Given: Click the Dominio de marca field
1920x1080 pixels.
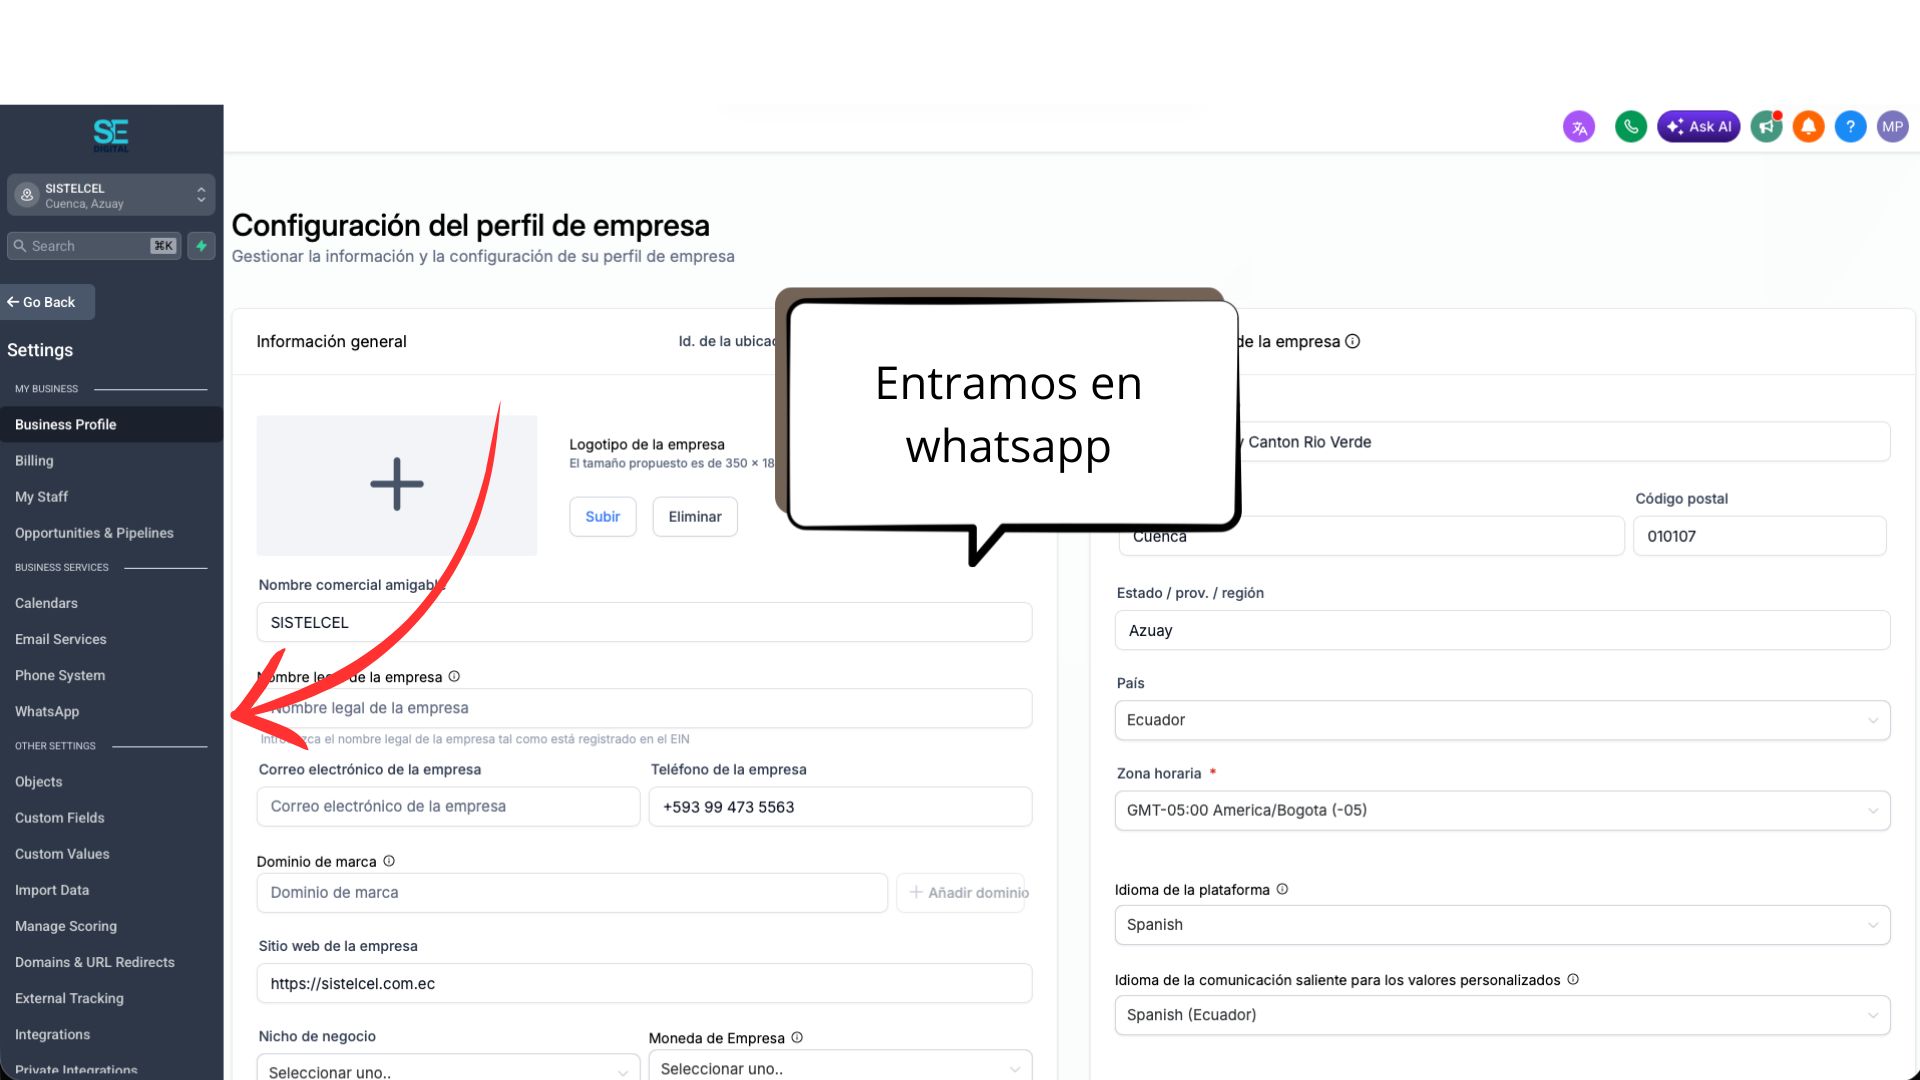Looking at the screenshot, I should 572,892.
